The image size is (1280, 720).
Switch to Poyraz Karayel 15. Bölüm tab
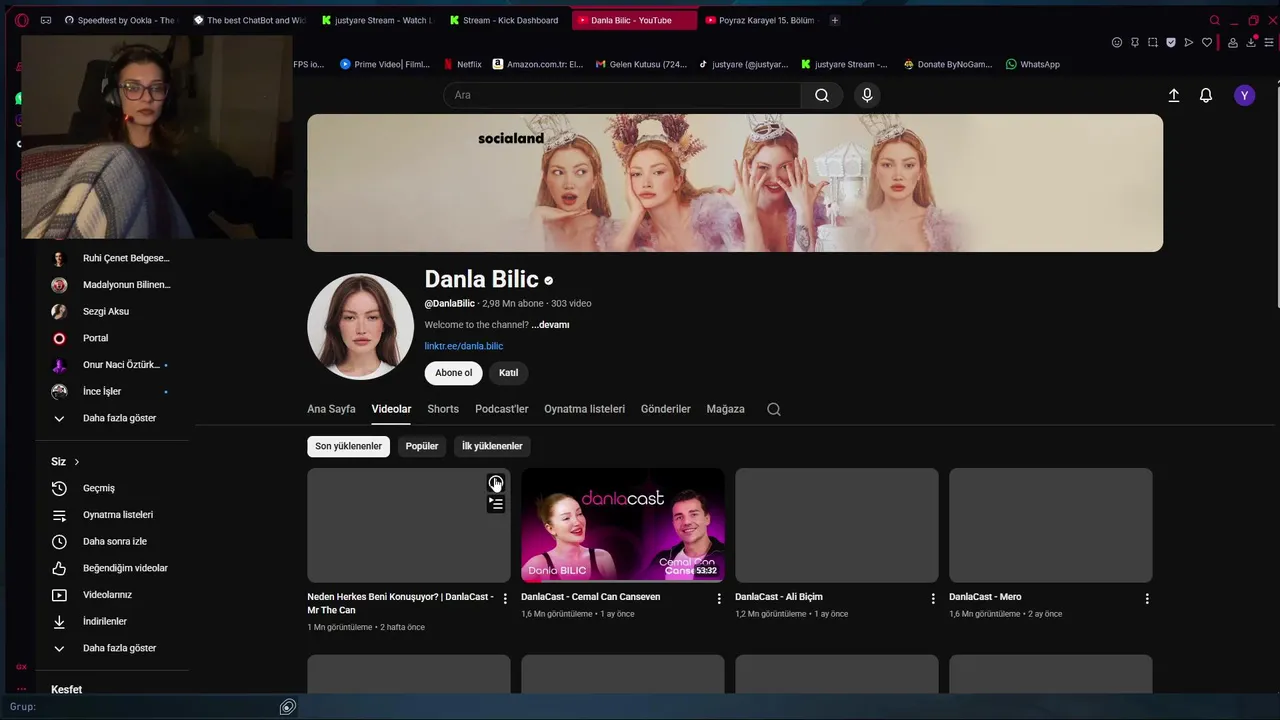coord(760,20)
